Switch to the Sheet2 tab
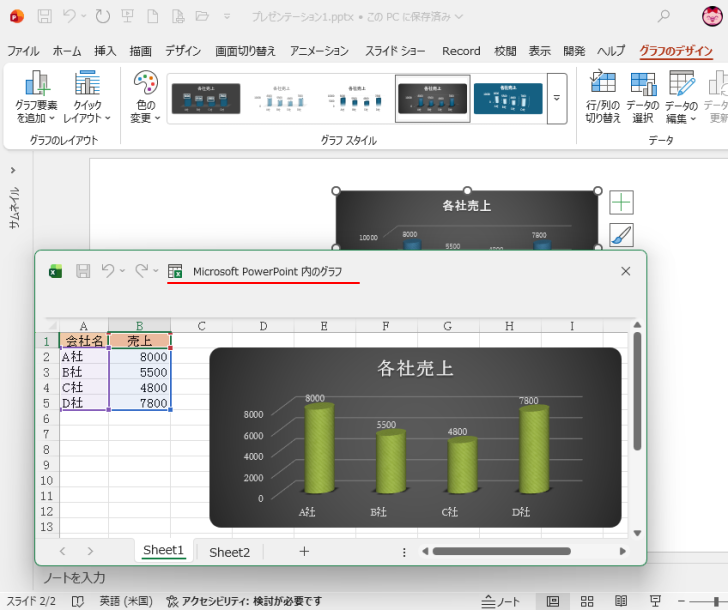This screenshot has height=610, width=728. 229,552
